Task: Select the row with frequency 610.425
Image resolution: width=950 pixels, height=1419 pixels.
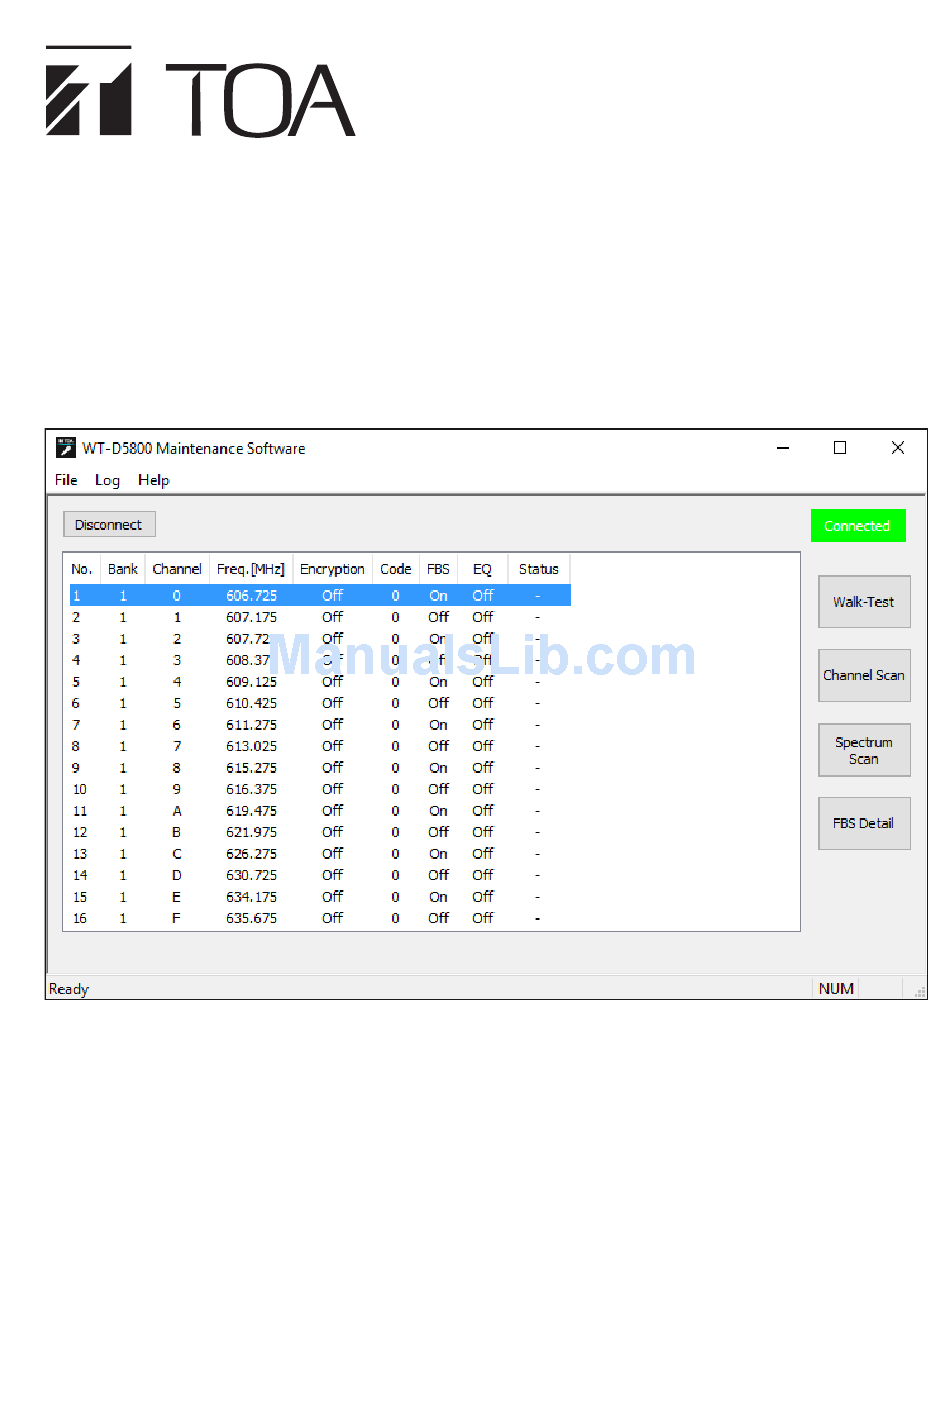Action: click(320, 704)
